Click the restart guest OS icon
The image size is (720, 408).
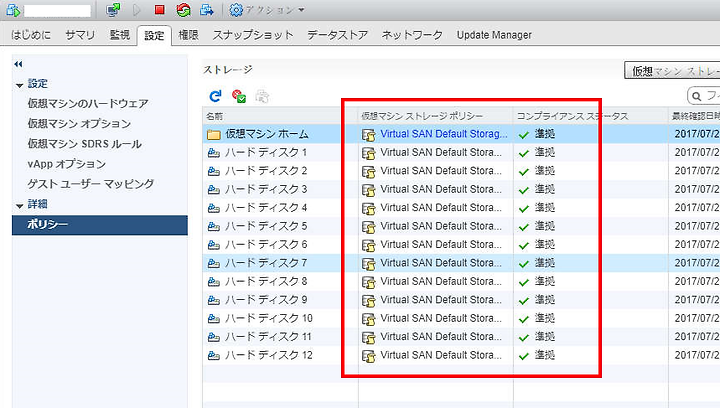coord(183,10)
